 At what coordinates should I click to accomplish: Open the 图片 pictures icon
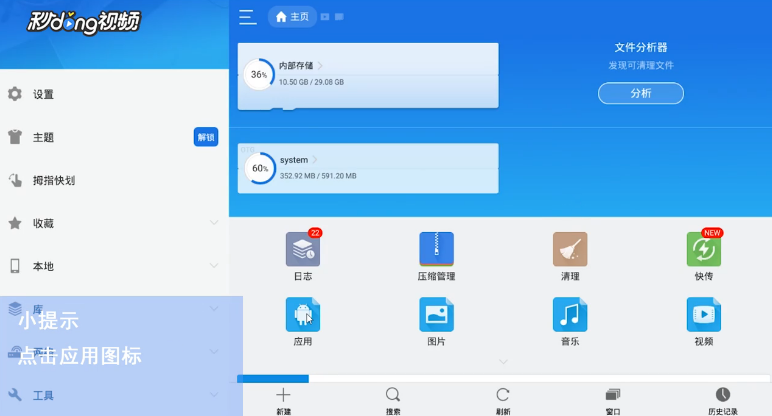[x=436, y=315]
